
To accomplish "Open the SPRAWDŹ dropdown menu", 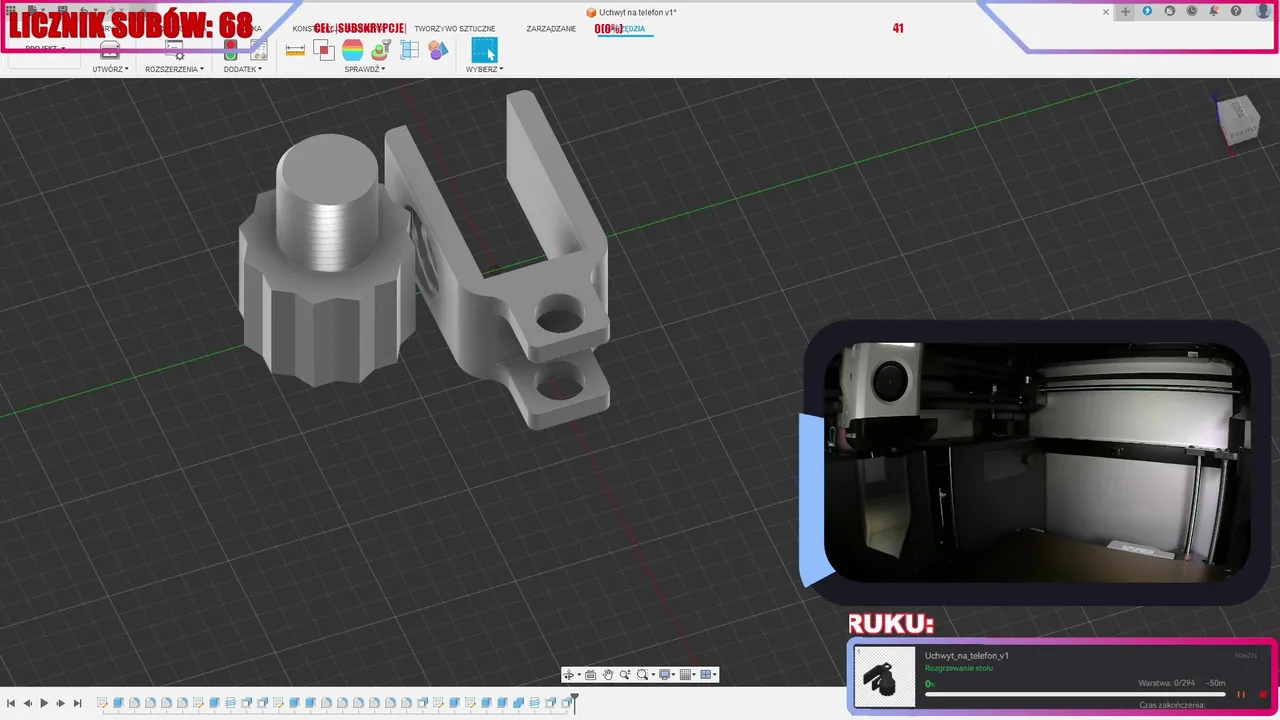I will [365, 69].
